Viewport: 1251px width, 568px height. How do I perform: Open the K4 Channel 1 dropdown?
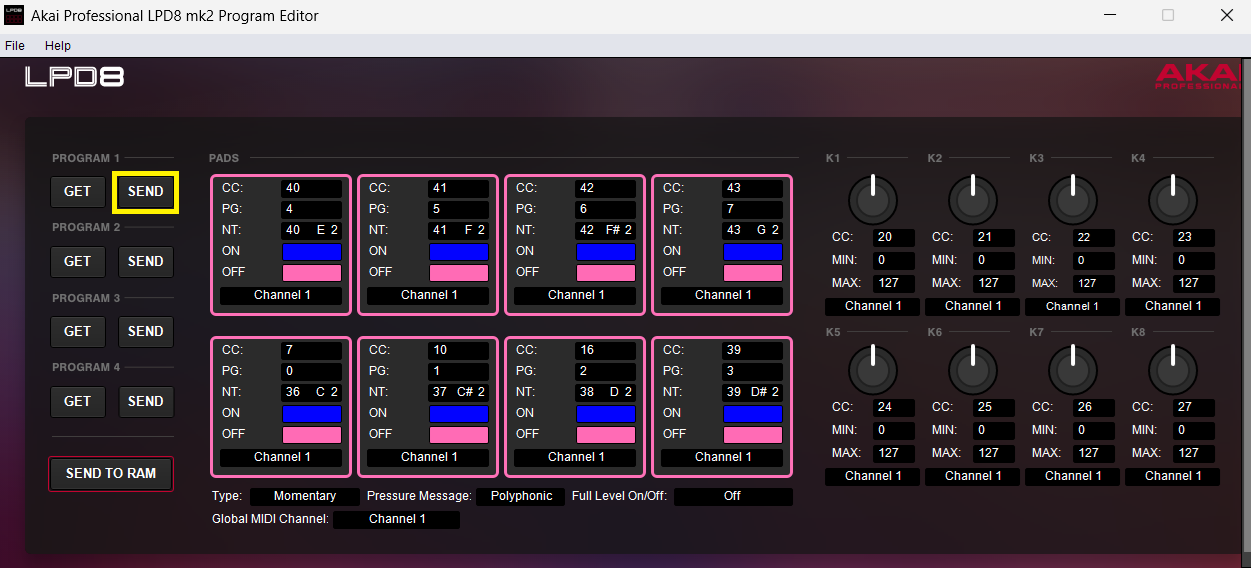point(1173,306)
